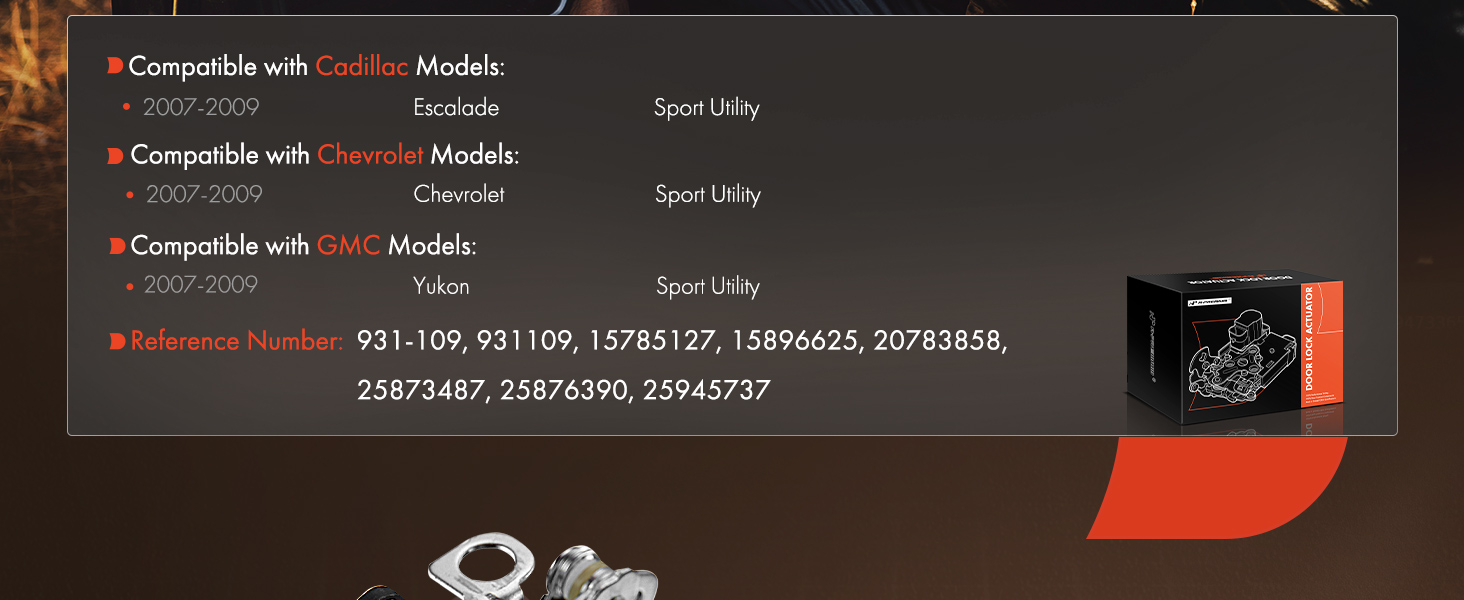Click the orange bullet beside Cadillac heading
The image size is (1464, 600).
coord(115,67)
